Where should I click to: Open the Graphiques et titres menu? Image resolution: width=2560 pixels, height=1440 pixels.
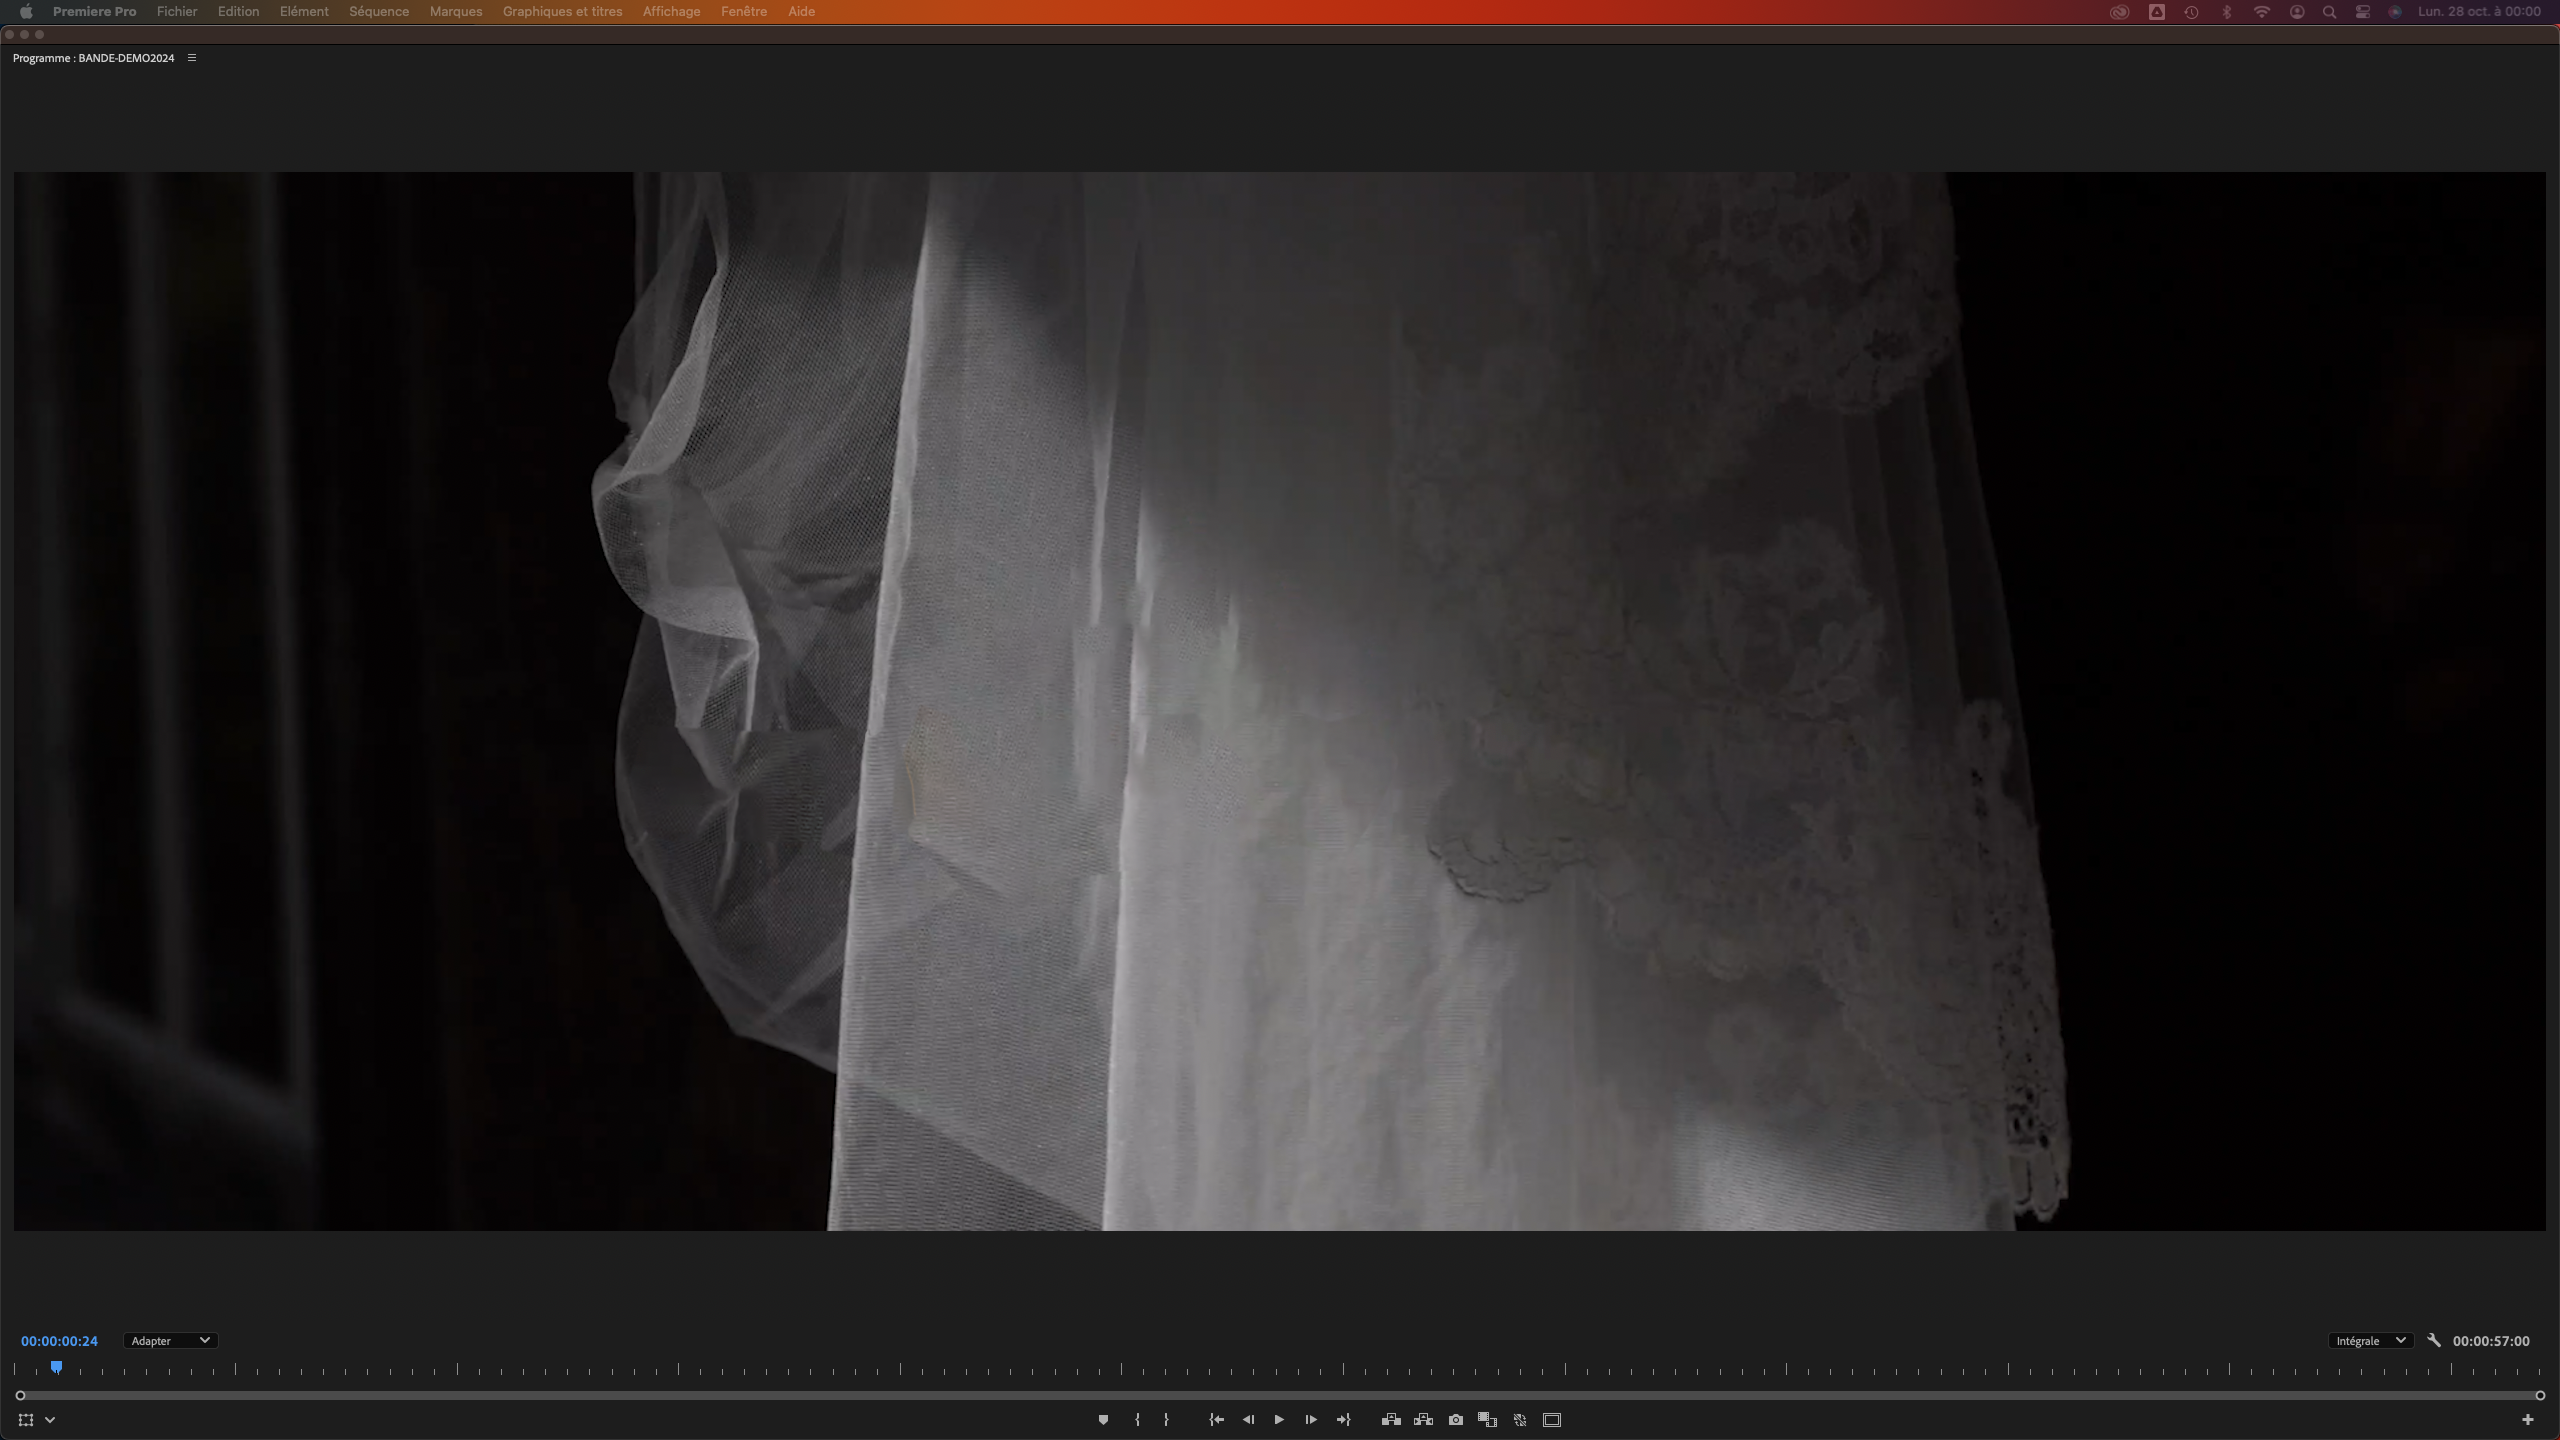(x=562, y=12)
